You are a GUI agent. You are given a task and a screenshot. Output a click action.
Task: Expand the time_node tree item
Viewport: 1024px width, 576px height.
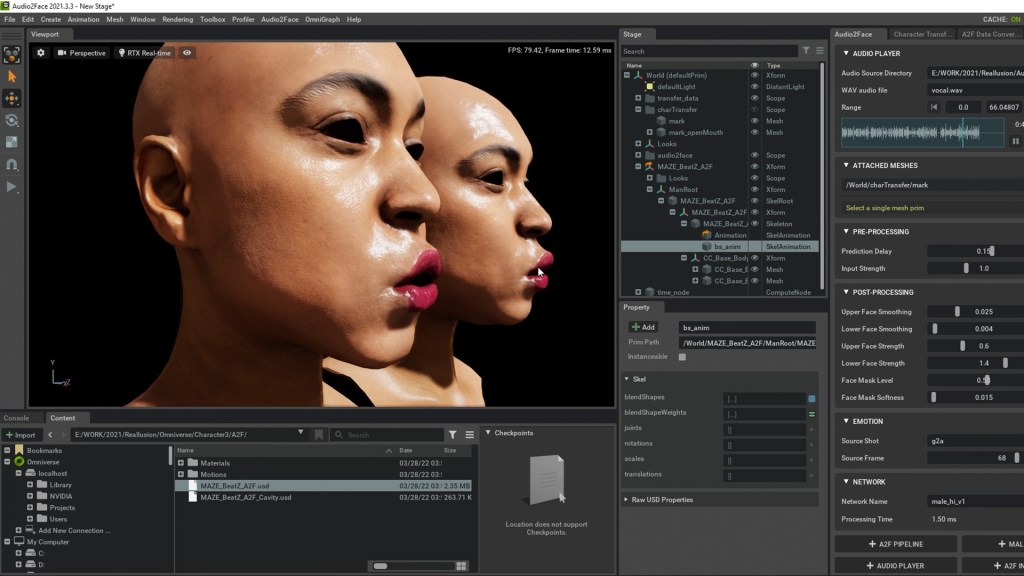(x=638, y=293)
